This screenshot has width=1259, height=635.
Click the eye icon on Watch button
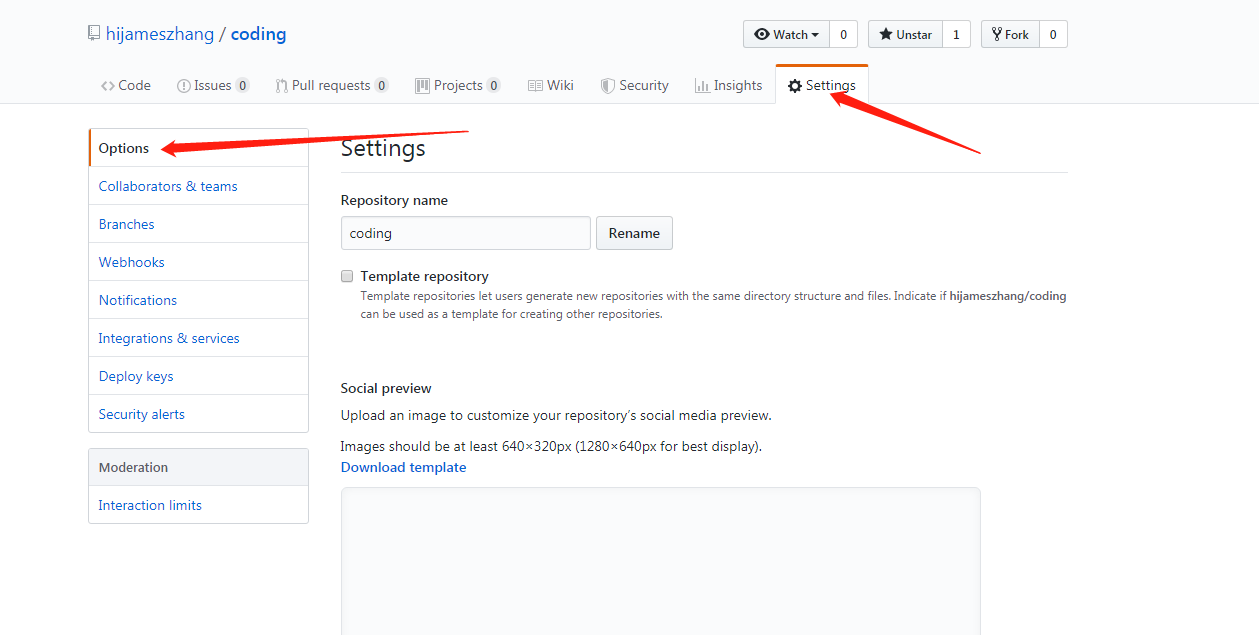pyautogui.click(x=762, y=34)
